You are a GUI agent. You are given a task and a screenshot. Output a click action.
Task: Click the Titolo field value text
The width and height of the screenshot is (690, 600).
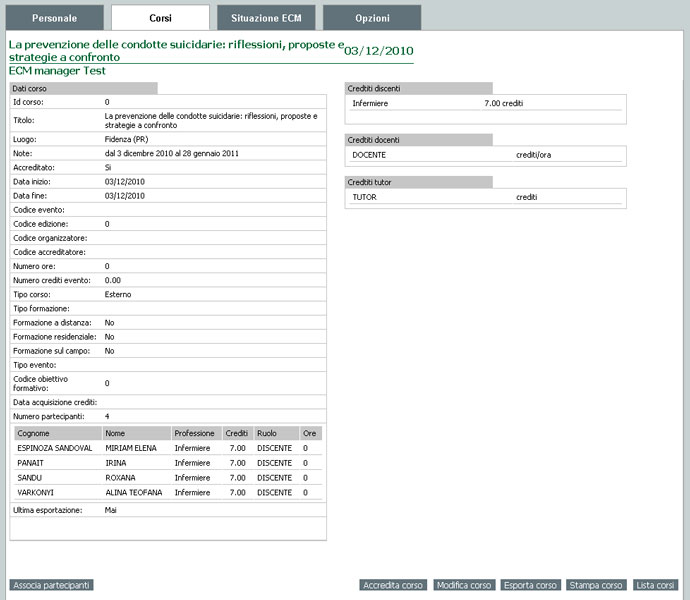[211, 121]
